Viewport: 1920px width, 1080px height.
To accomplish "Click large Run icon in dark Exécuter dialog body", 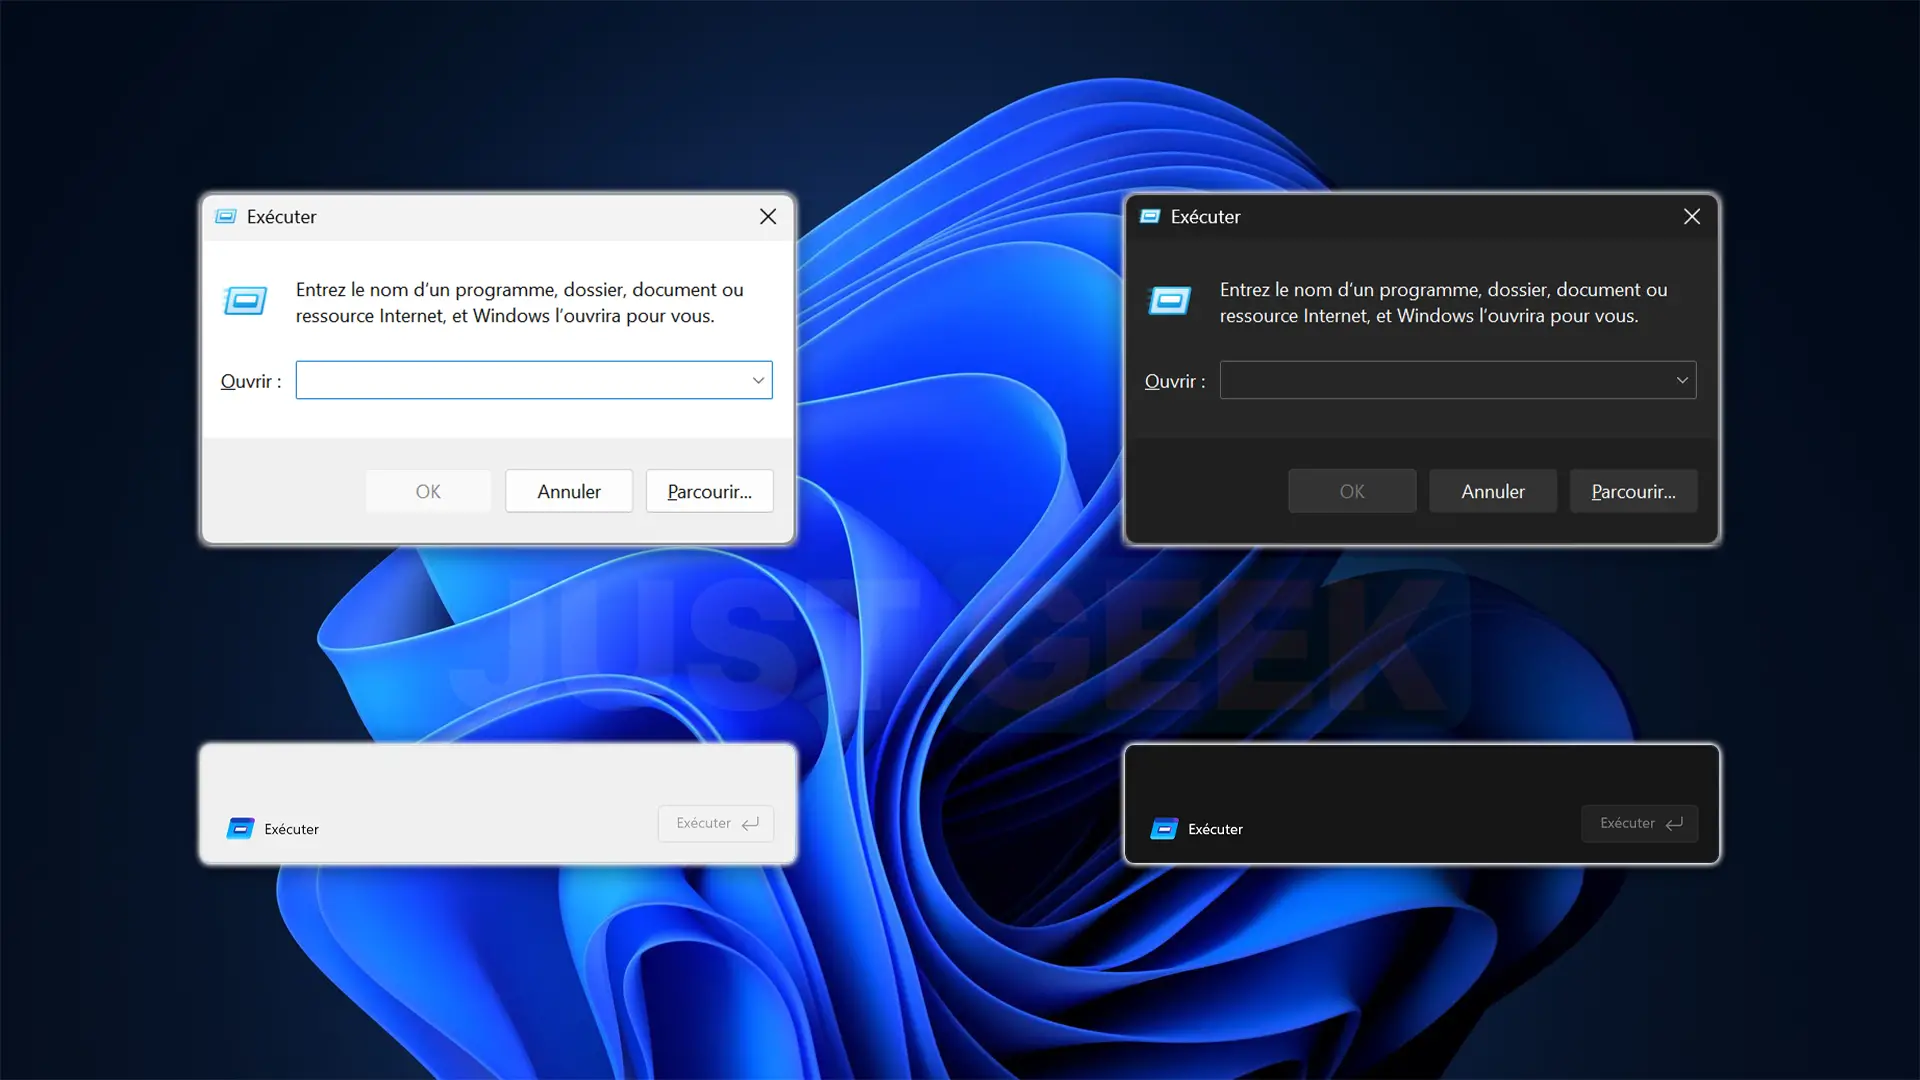I will pos(1169,301).
